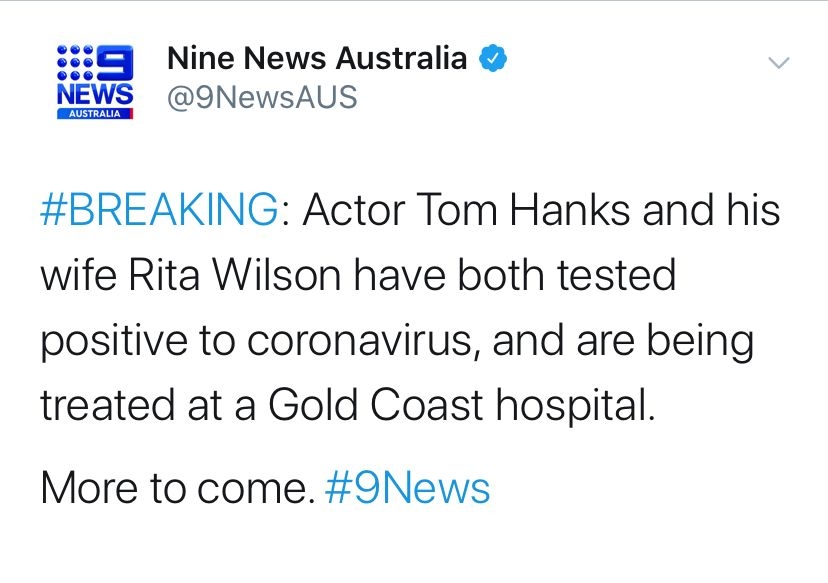Click the AUSTRALIA banner under the logo

(x=94, y=114)
